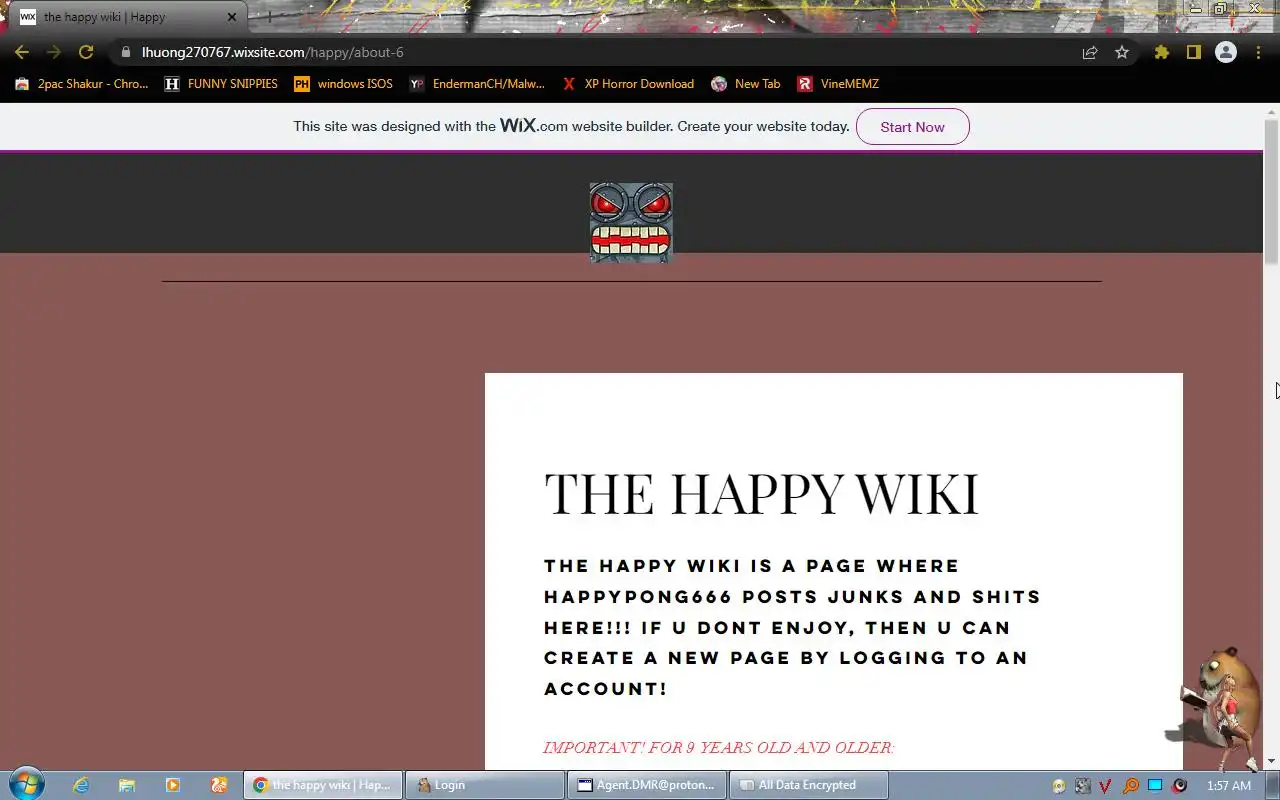This screenshot has height=800, width=1280.
Task: Click the Wix 'Start Now' button
Action: pos(912,127)
